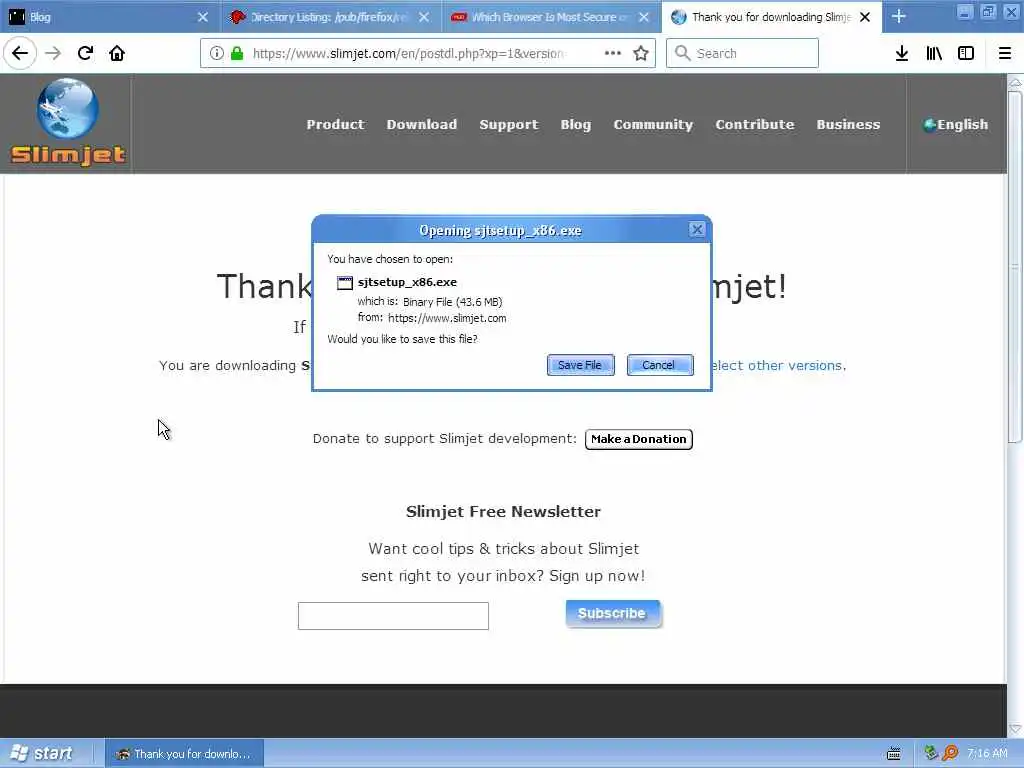Open the Firefox home page
1024x768 pixels.
(117, 53)
